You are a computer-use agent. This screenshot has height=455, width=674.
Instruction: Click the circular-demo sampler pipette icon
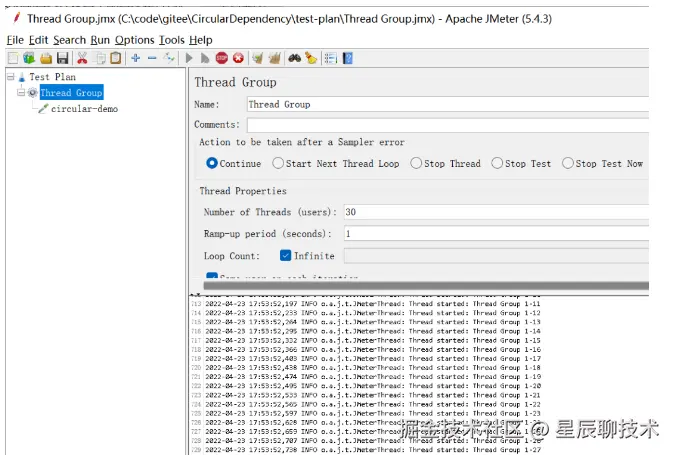coord(43,109)
